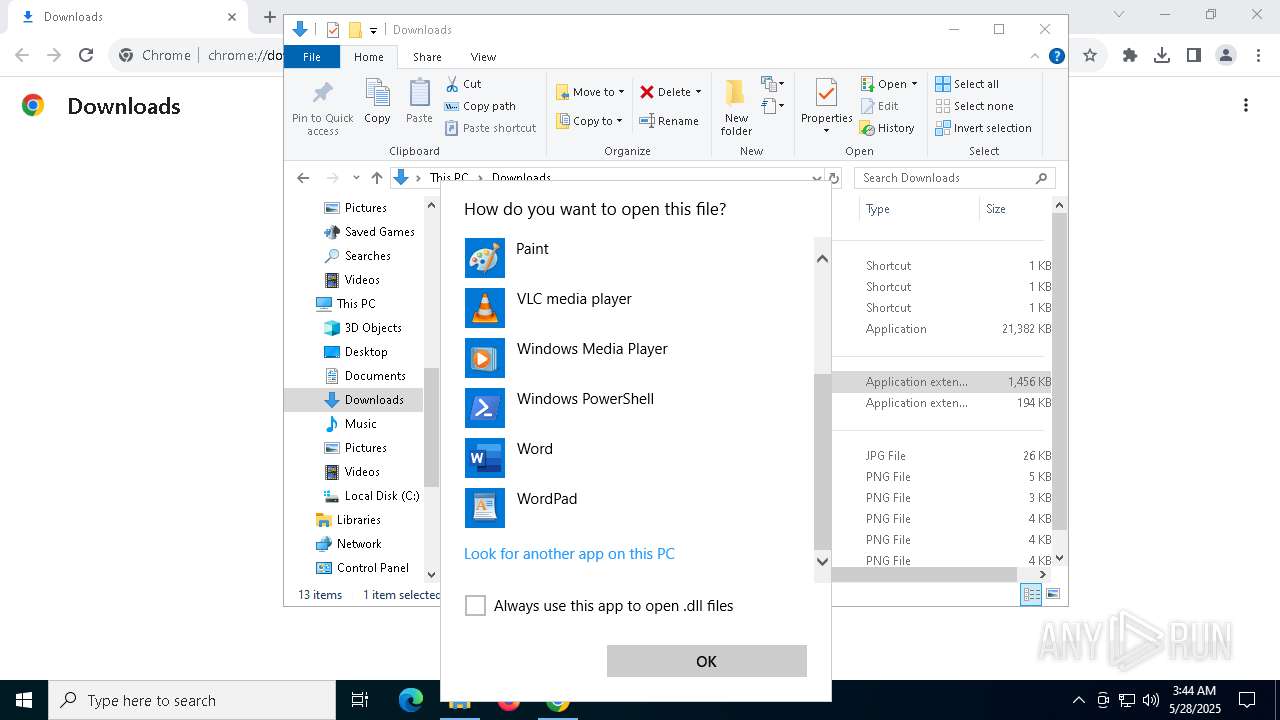Click the Cut scissors command
The height and width of the screenshot is (720, 1280).
point(463,84)
